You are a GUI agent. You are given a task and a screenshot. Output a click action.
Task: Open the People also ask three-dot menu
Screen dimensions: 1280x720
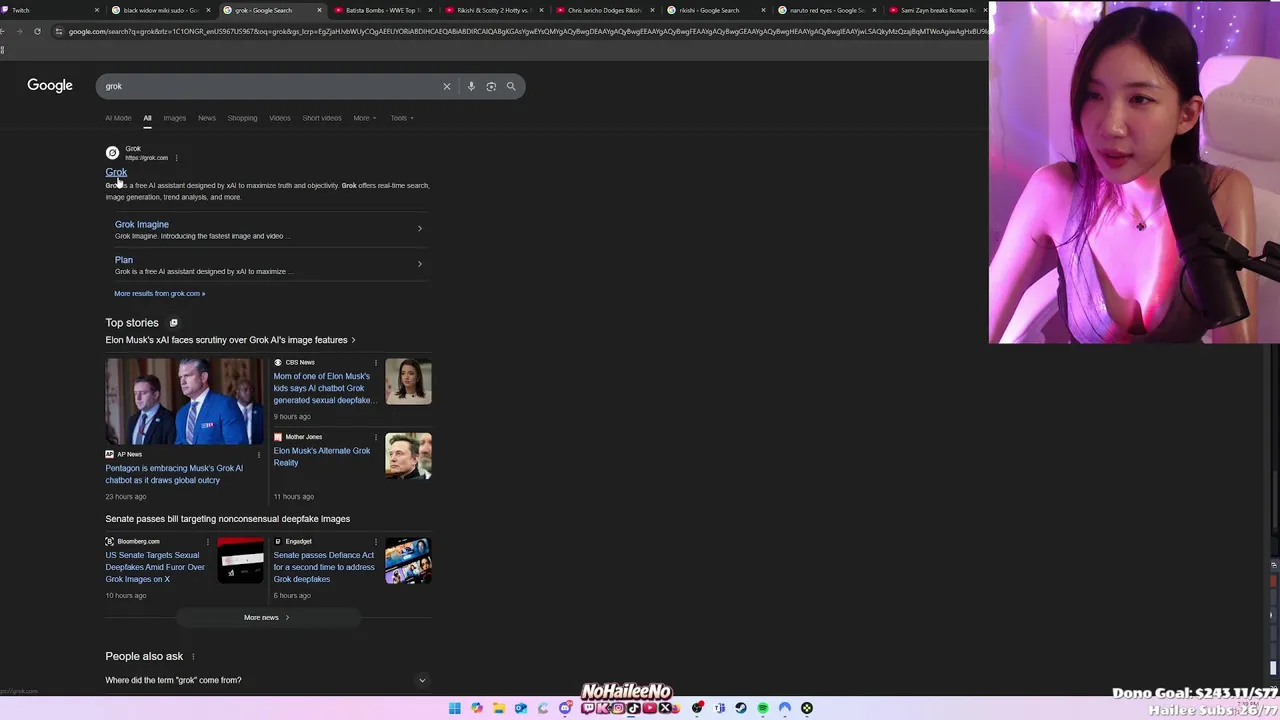(193, 656)
